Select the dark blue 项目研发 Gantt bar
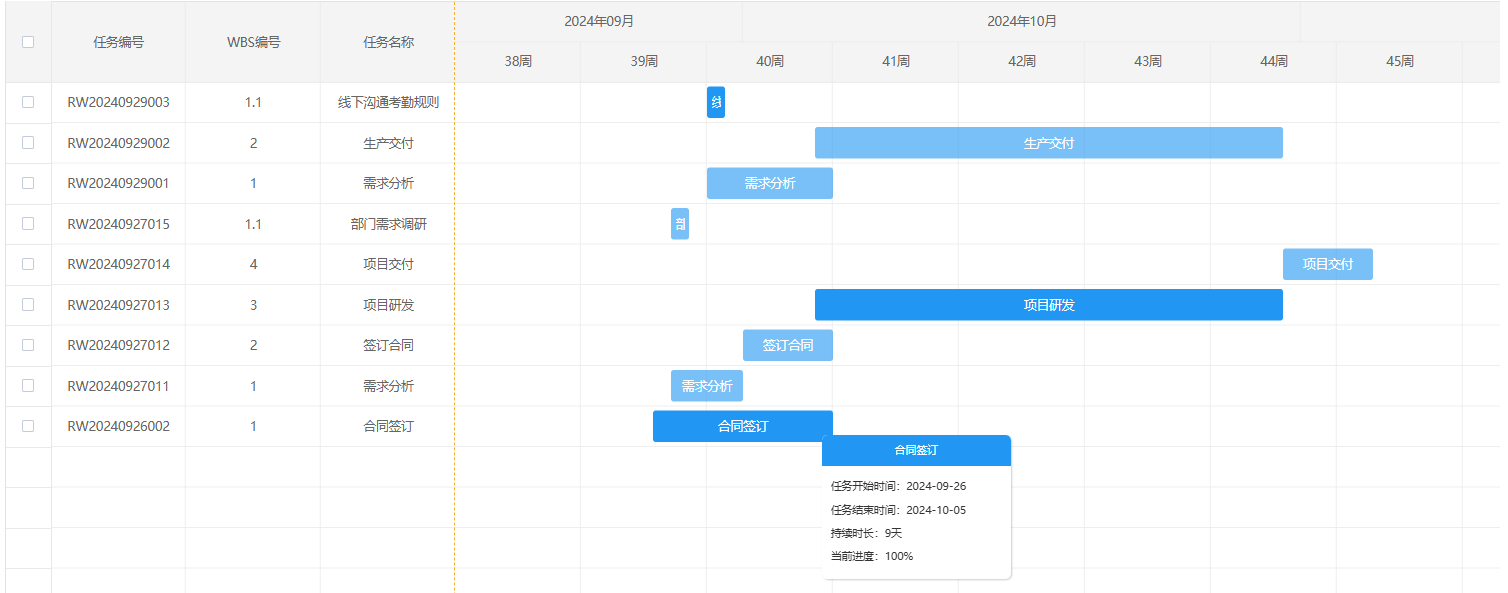1508x593 pixels. tap(1048, 305)
